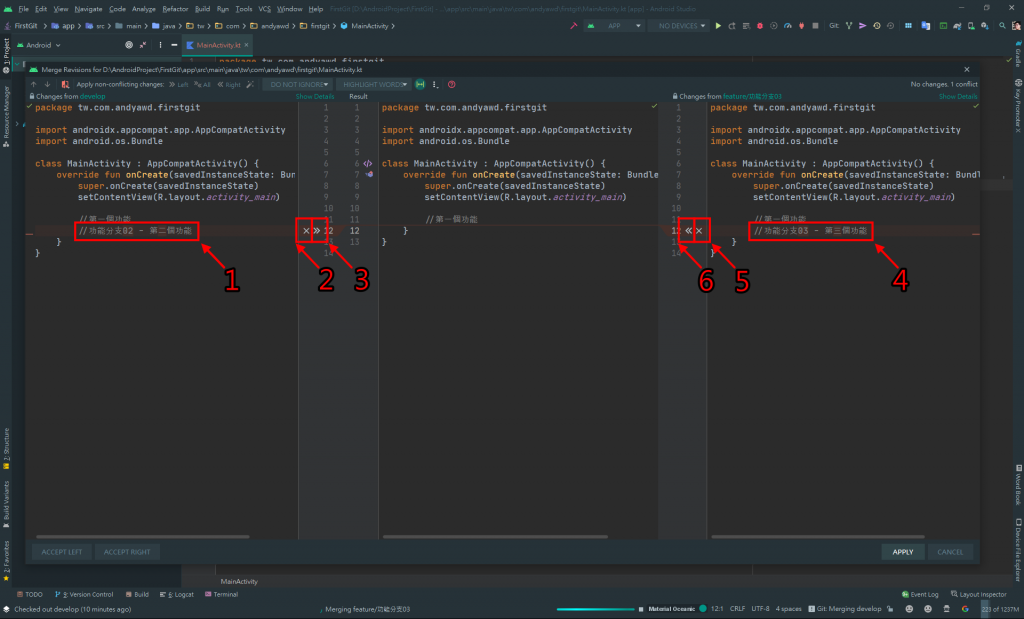The image size is (1024, 619).
Task: Open the merge dialog help icon
Action: 451,84
